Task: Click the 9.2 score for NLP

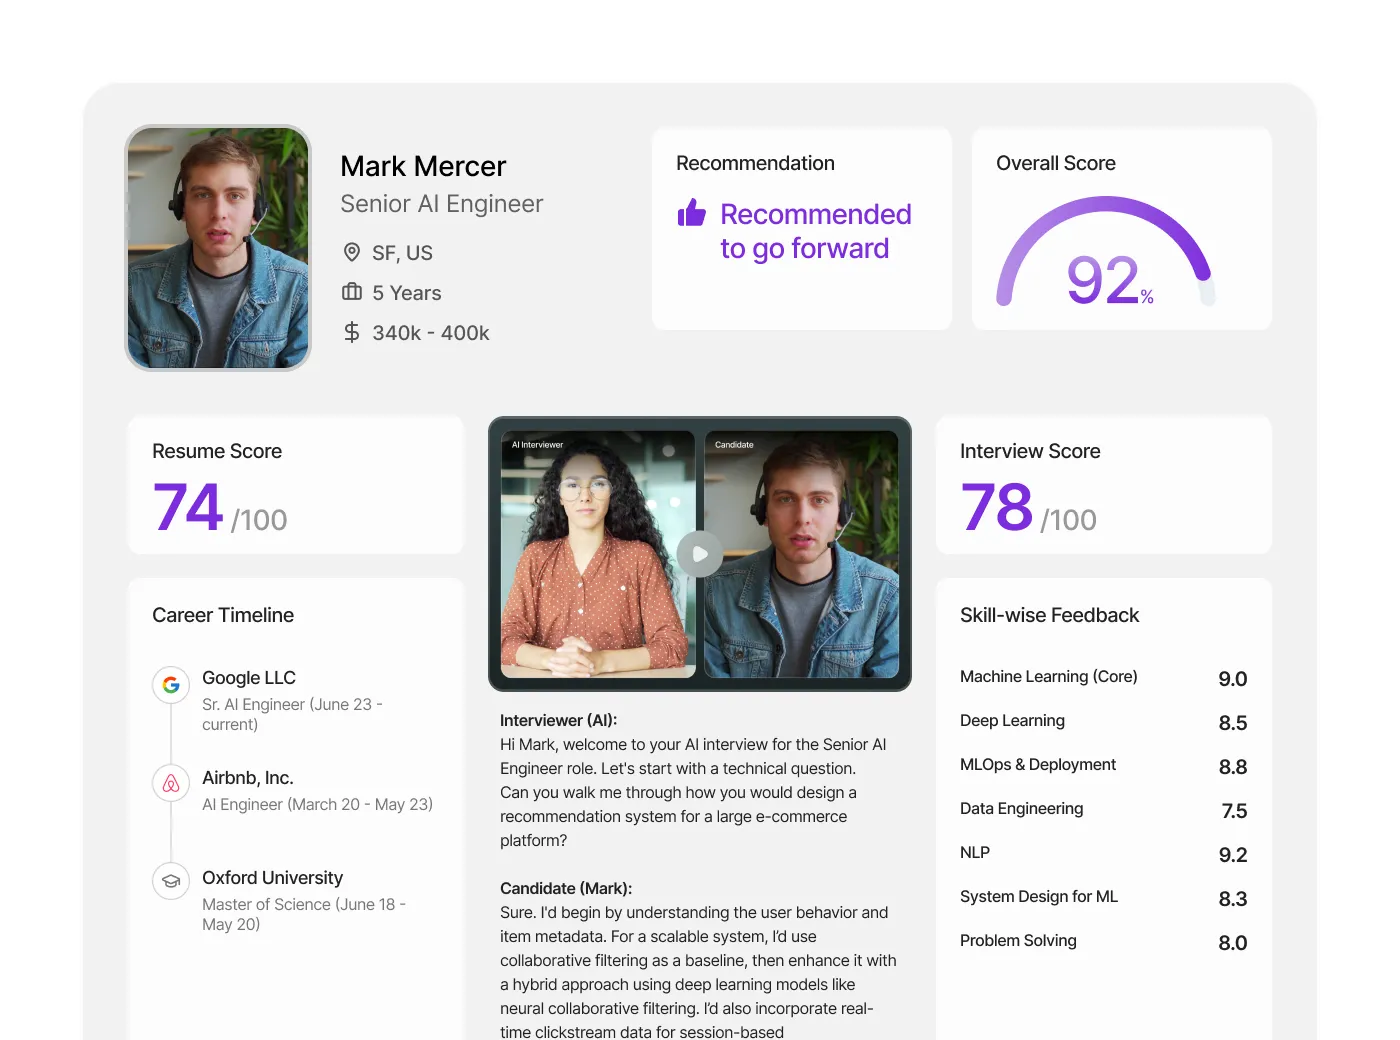Action: click(1232, 855)
